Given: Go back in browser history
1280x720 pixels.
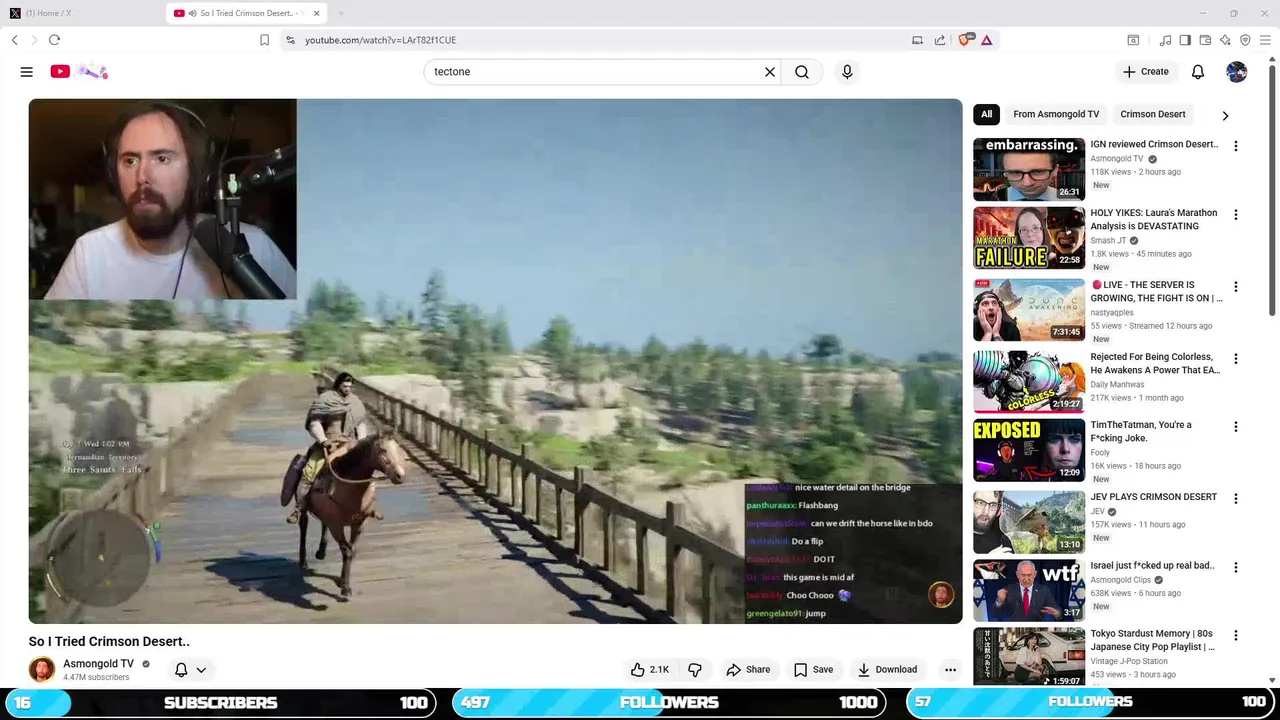Looking at the screenshot, I should coord(15,40).
